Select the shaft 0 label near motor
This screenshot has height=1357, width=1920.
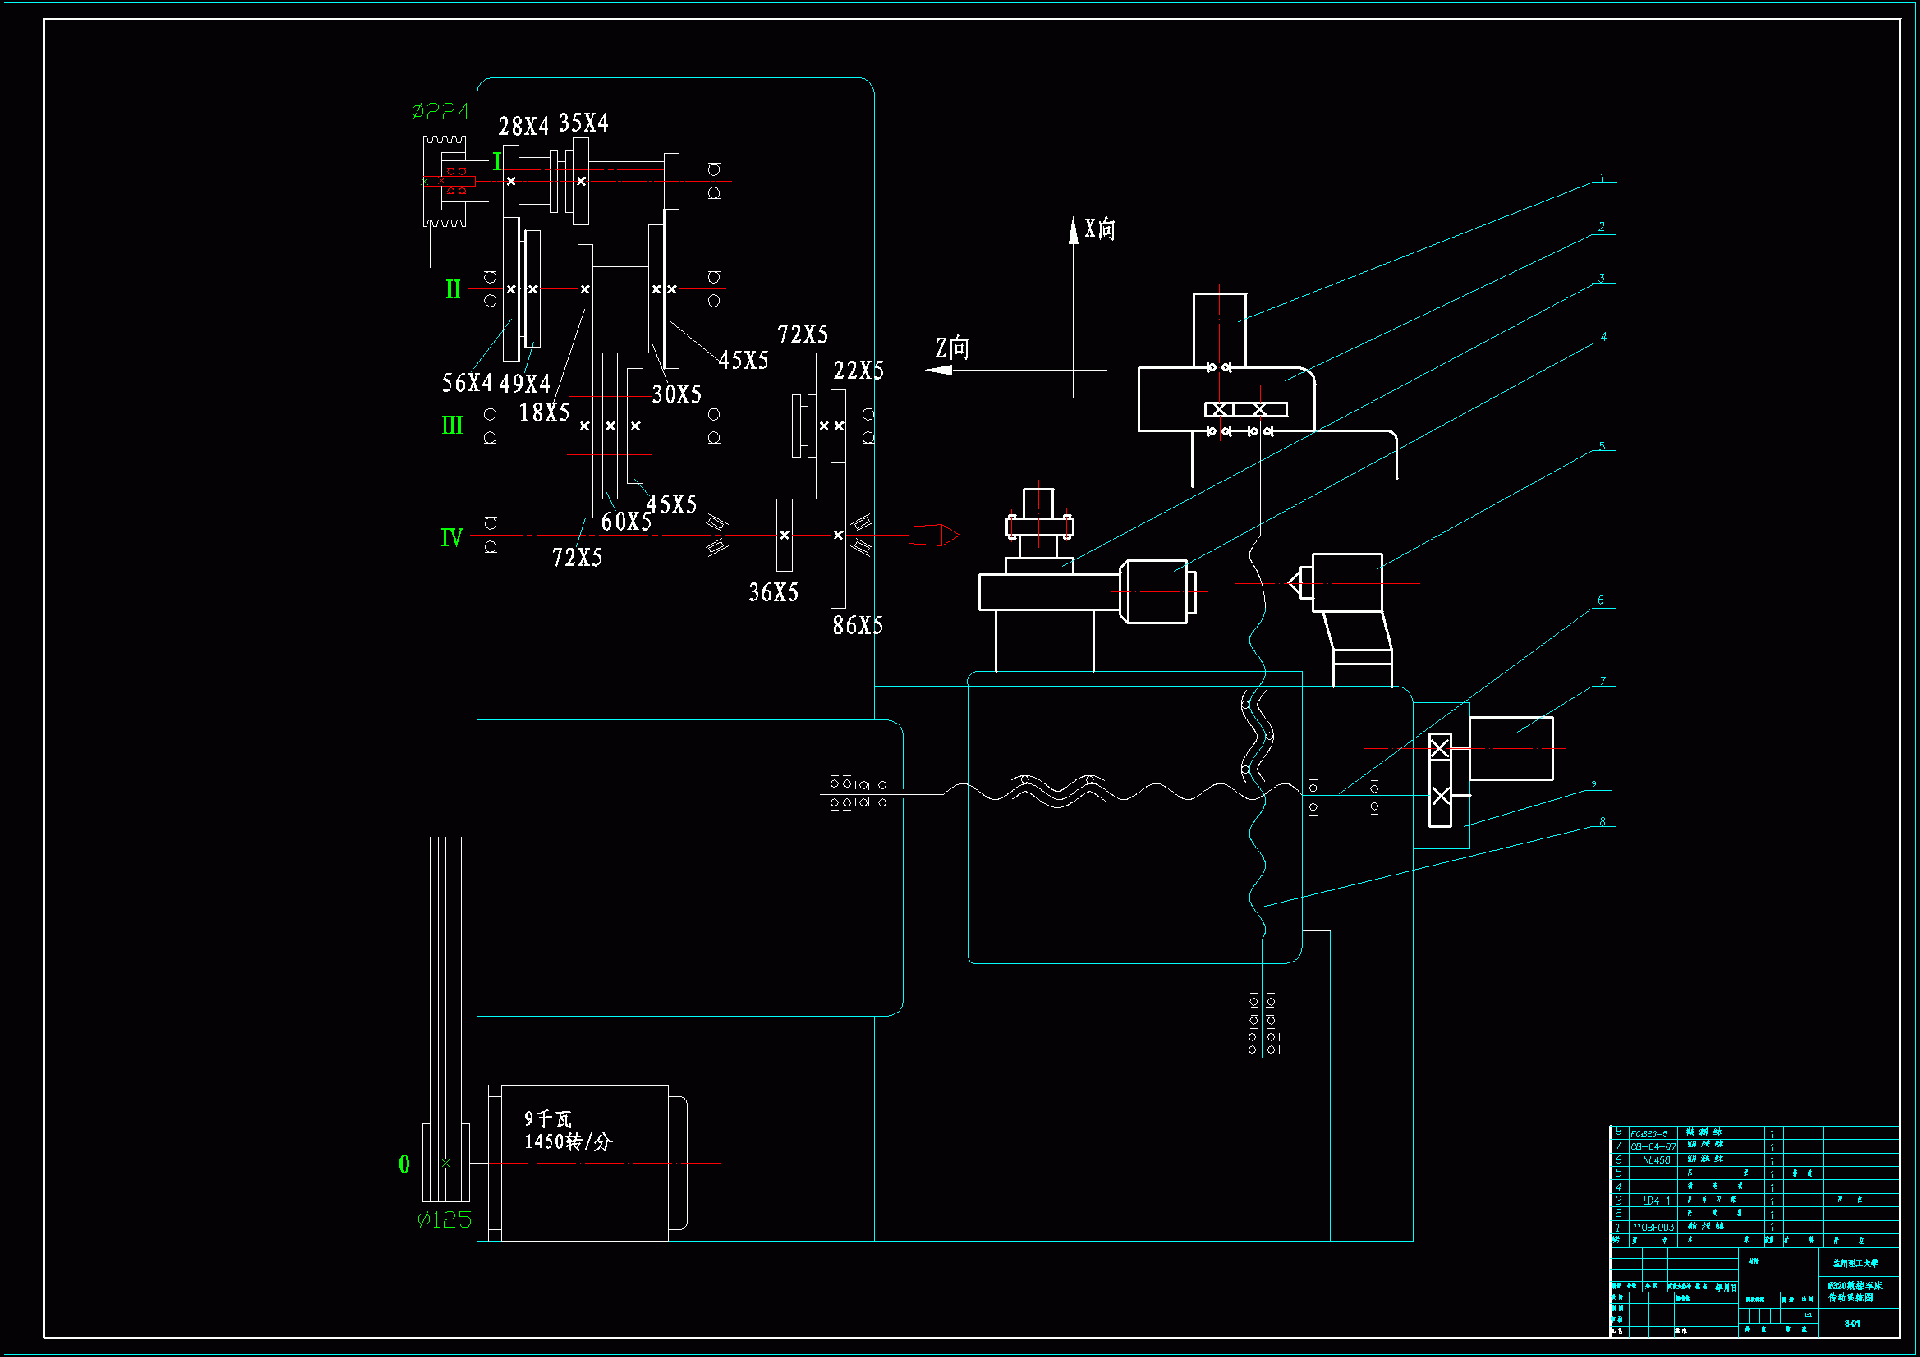pyautogui.click(x=404, y=1164)
